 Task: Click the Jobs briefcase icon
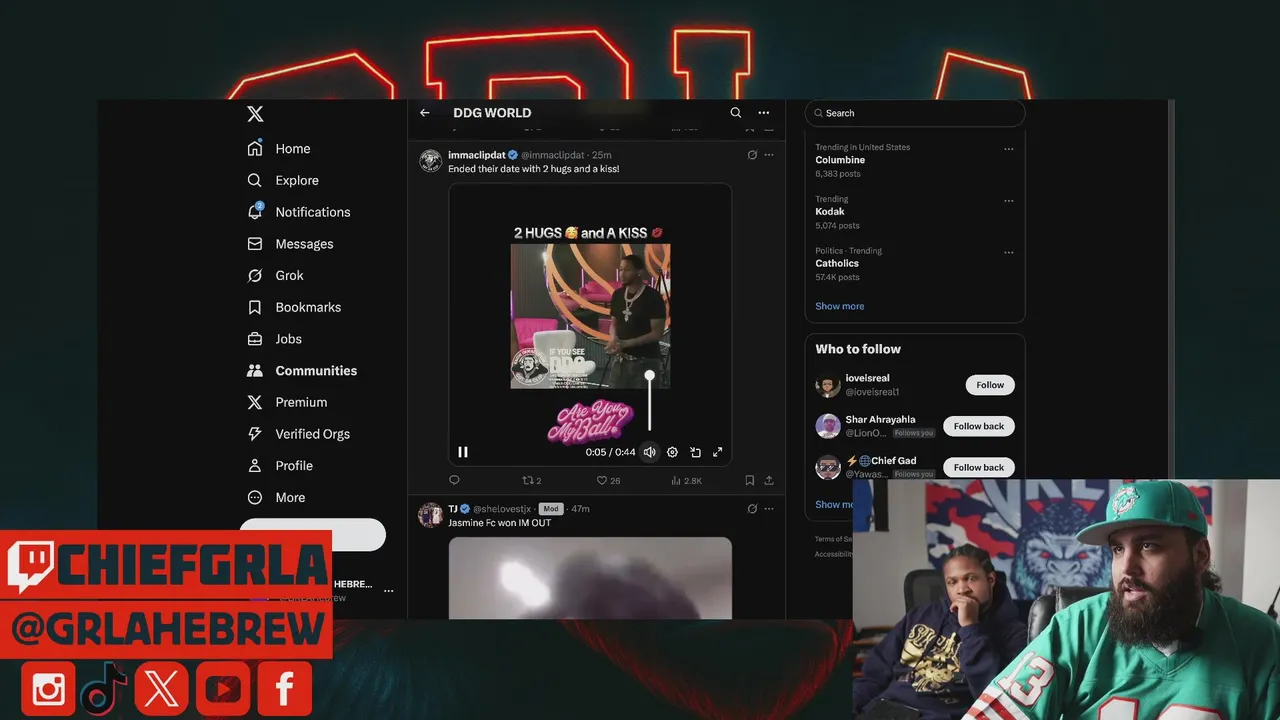[x=255, y=339]
